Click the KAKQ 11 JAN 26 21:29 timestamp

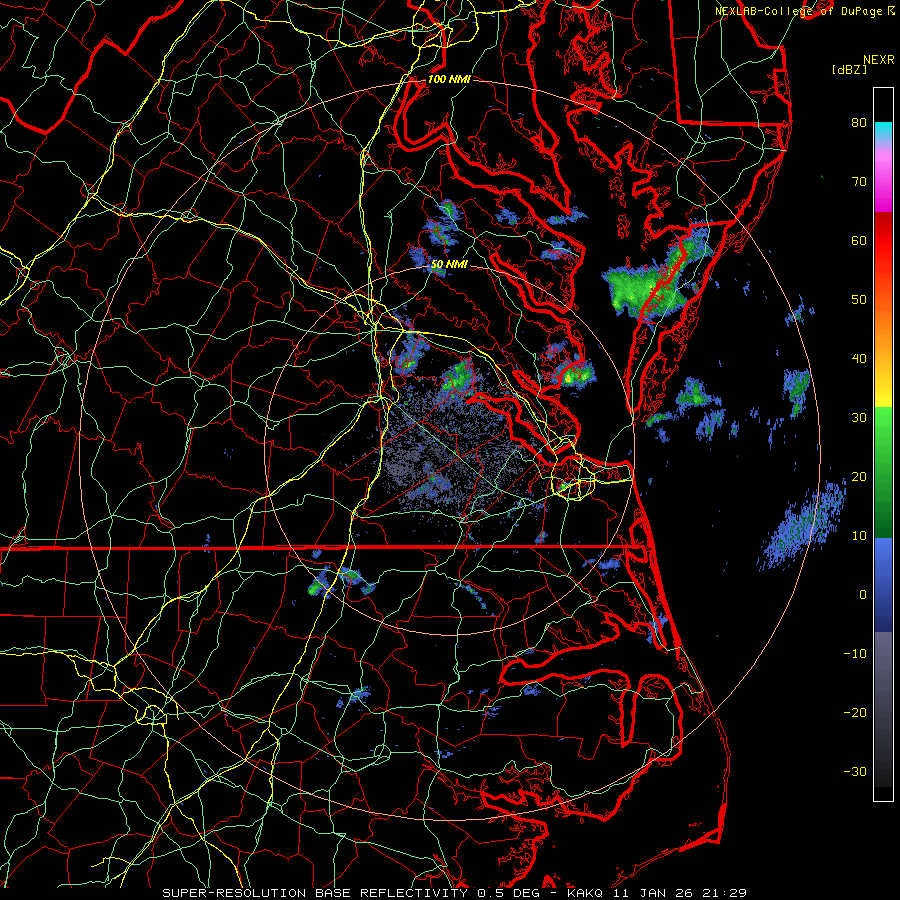coord(657,893)
